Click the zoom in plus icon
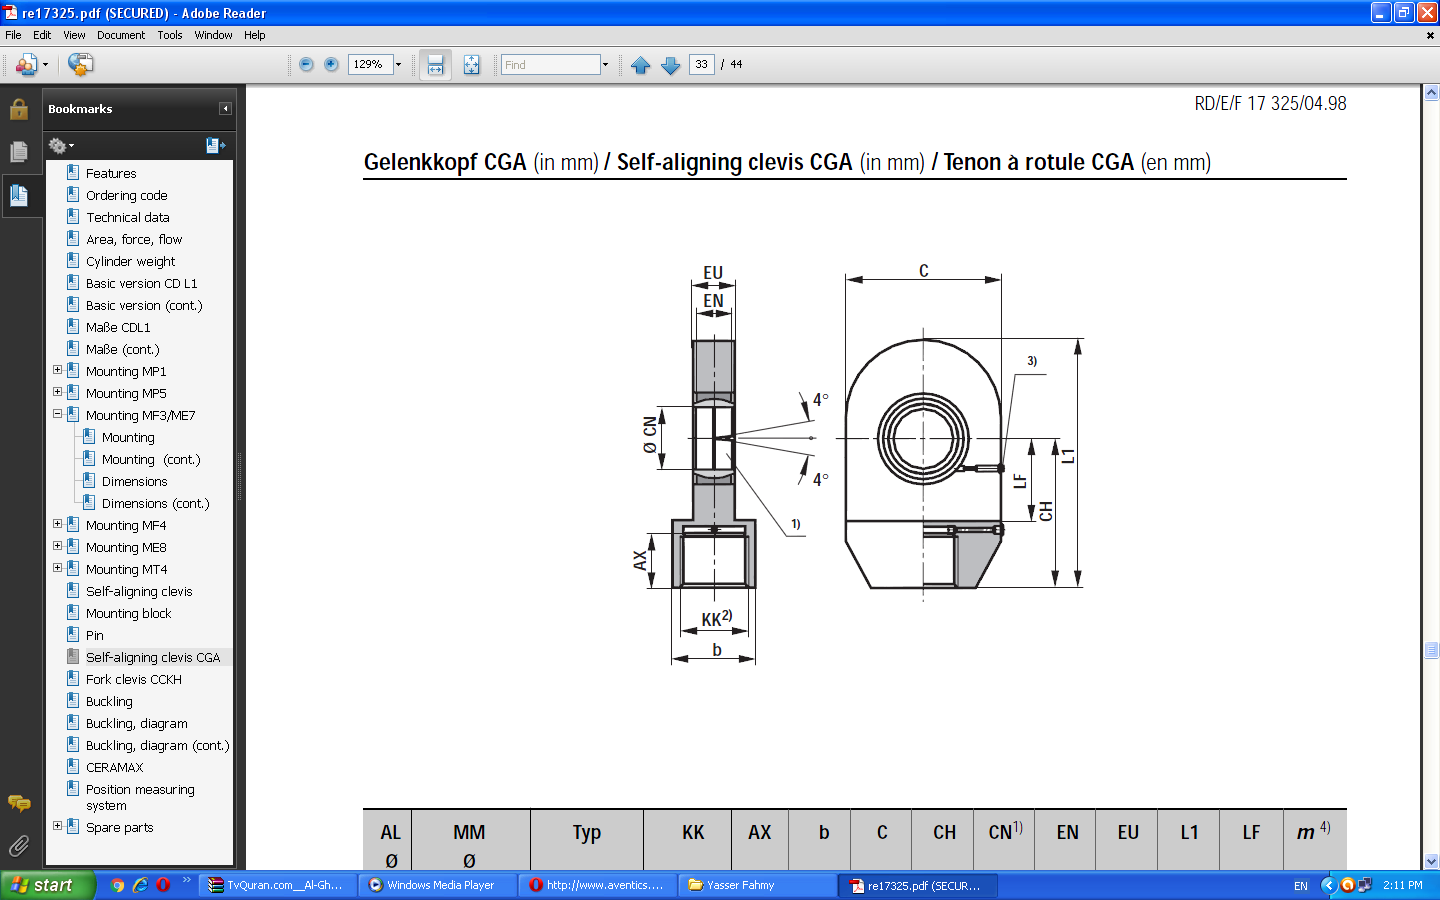 (331, 65)
